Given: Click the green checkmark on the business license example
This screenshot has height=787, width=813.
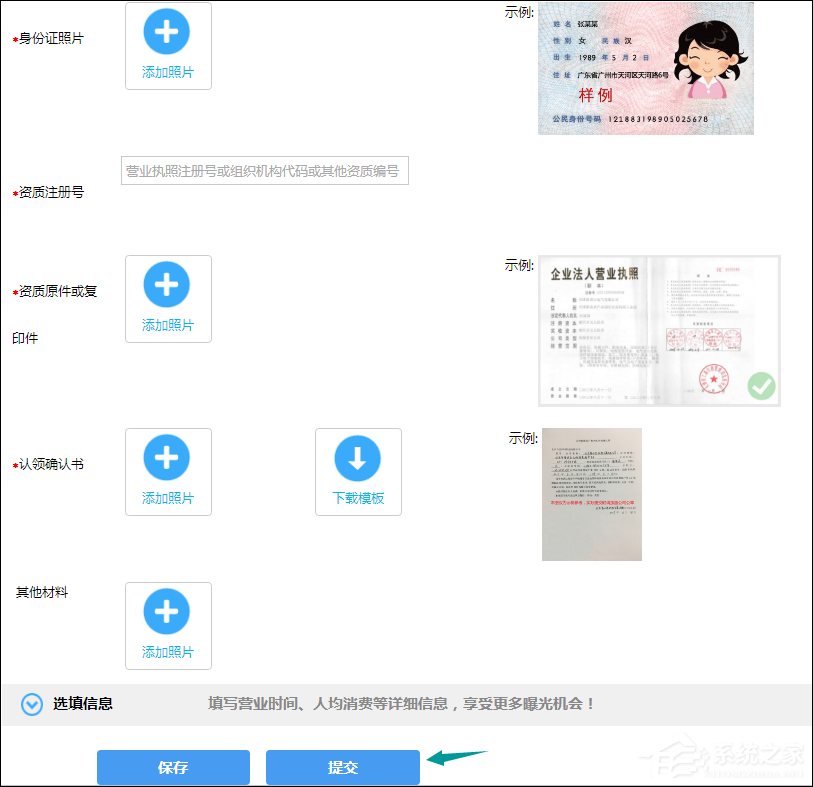Looking at the screenshot, I should coord(760,385).
